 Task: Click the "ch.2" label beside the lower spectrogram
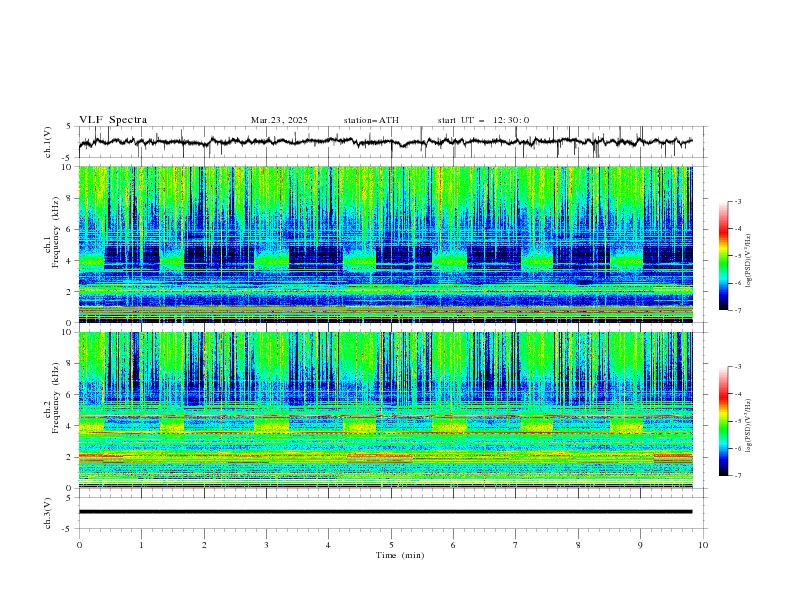[47, 410]
